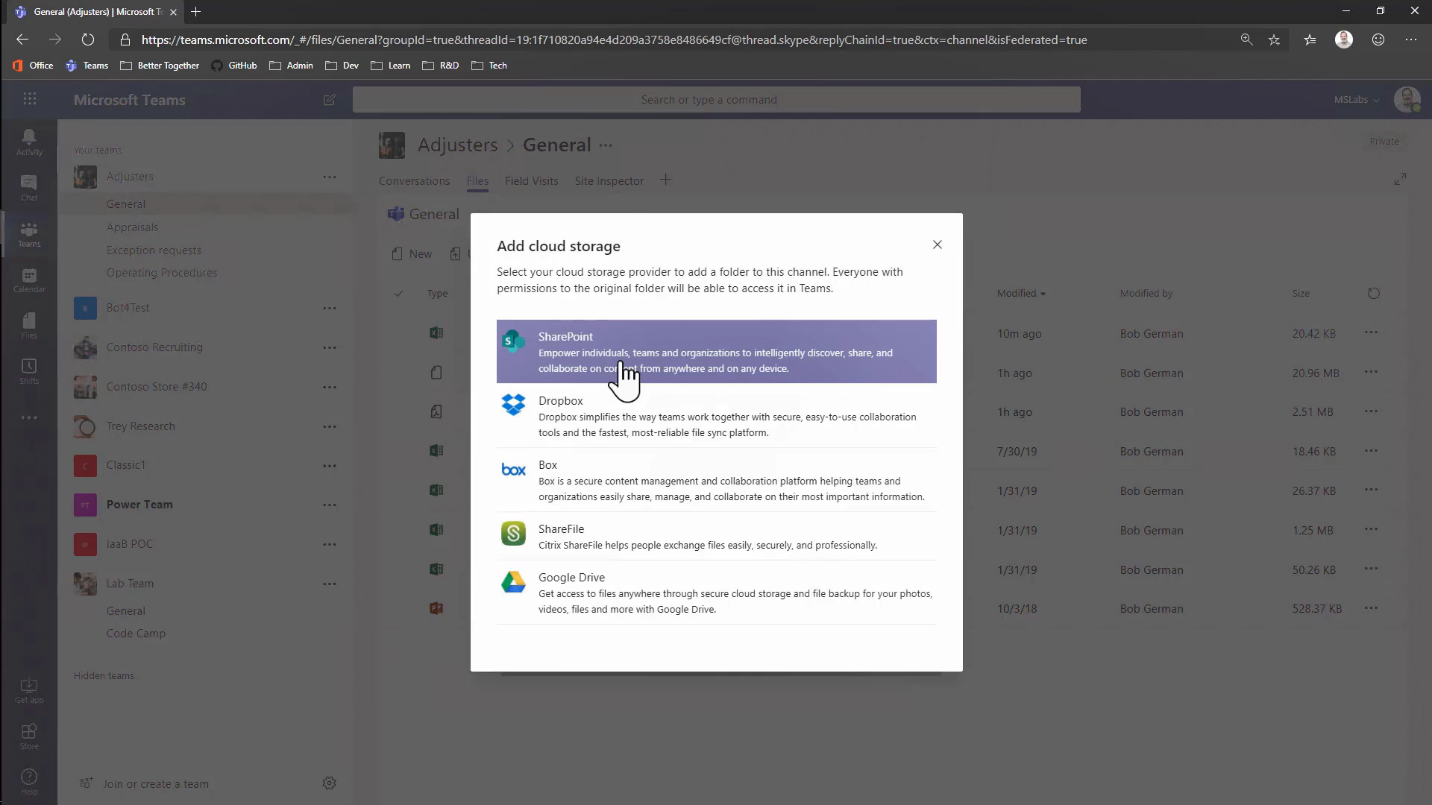Expand channel content to full screen

(x=1400, y=180)
